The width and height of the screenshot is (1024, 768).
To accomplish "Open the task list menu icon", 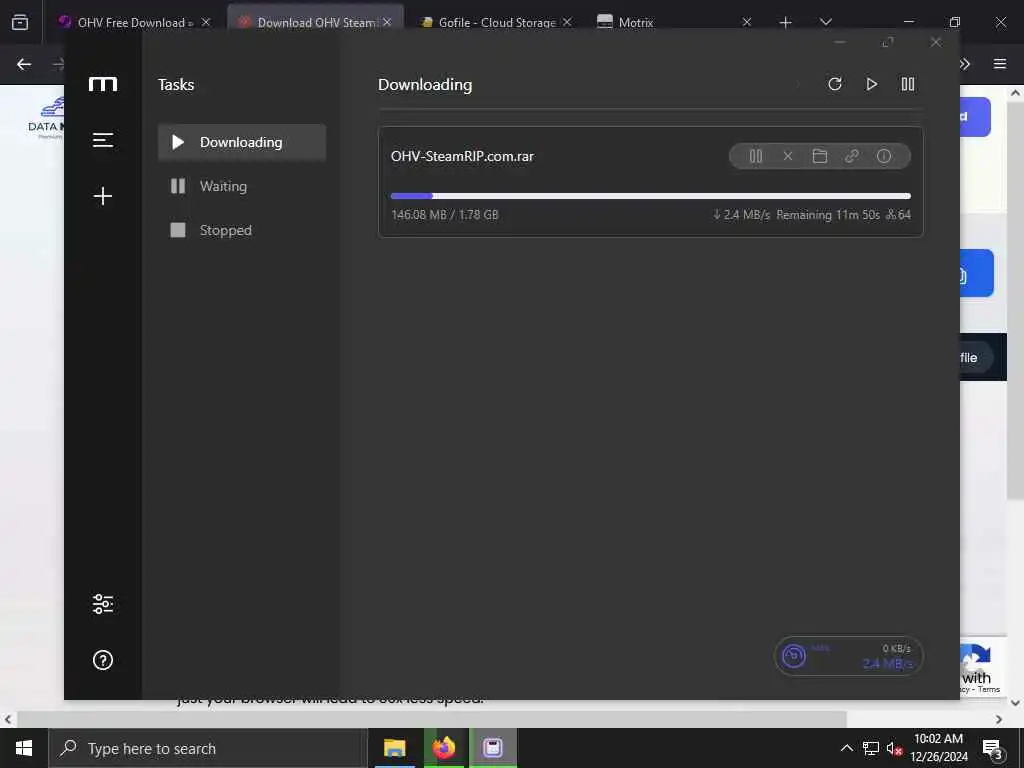I will tap(103, 140).
